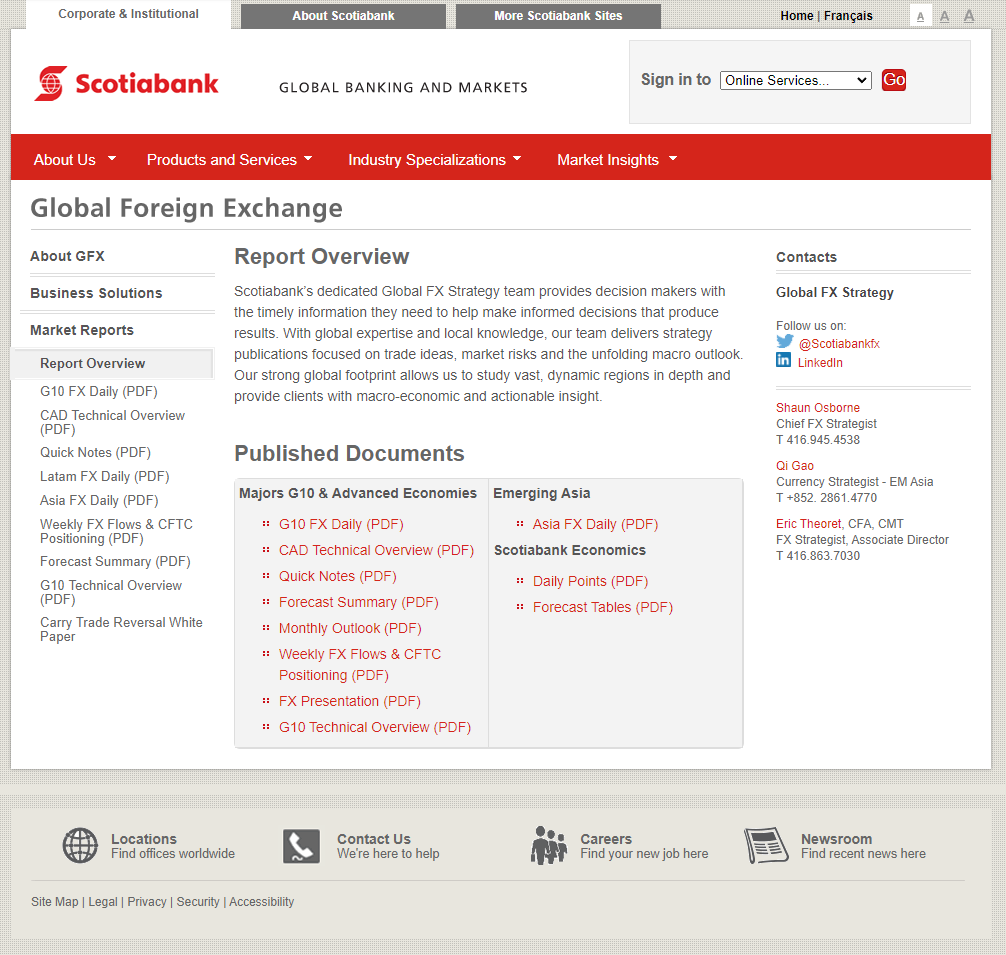The image size is (1006, 955).
Task: Click the Locations globe icon
Action: coord(80,845)
